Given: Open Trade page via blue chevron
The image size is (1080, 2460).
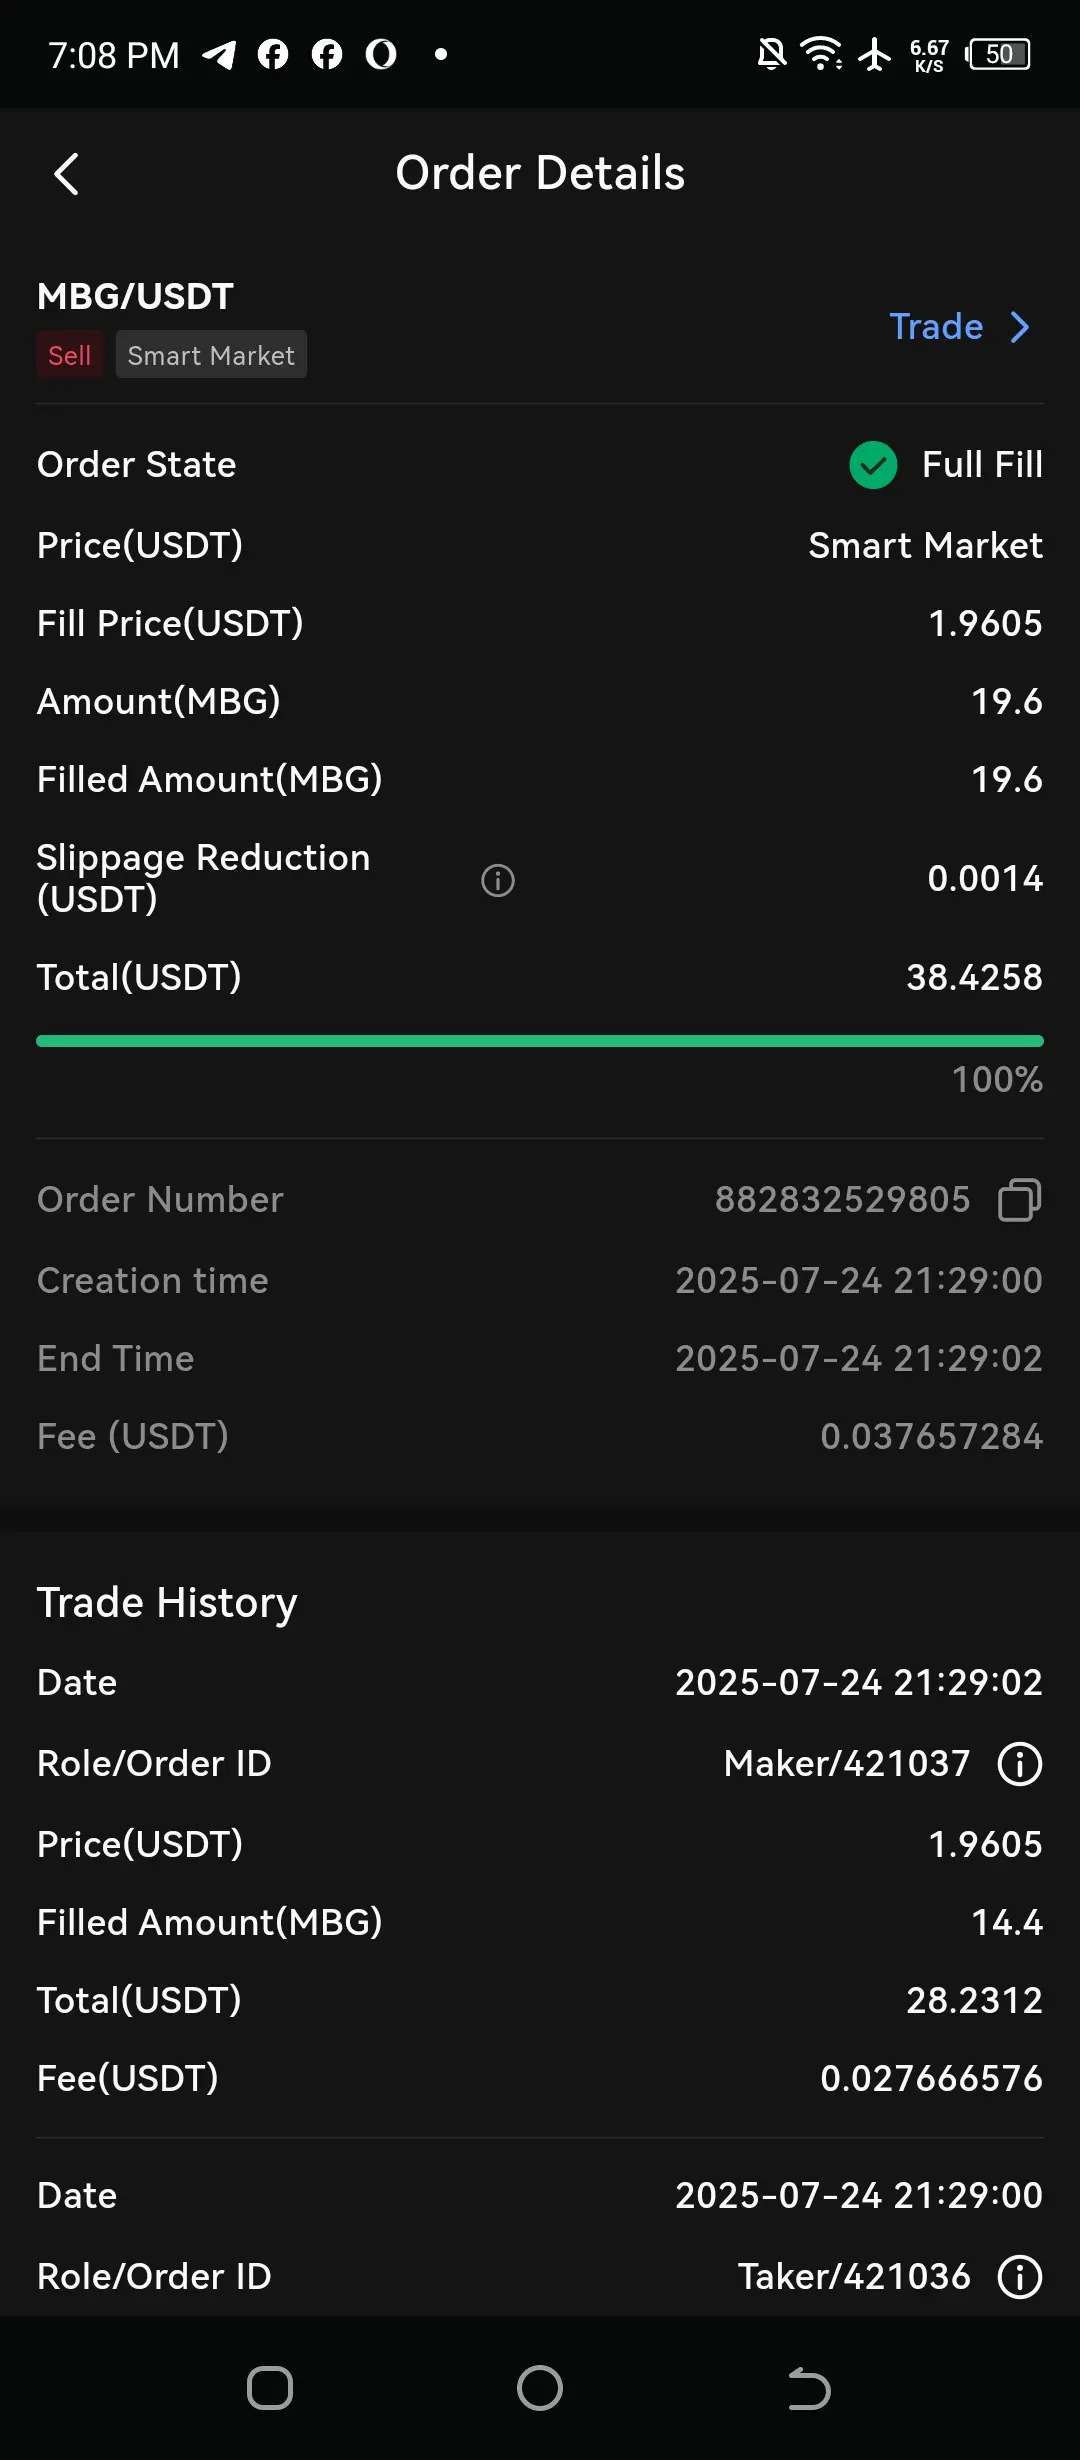Looking at the screenshot, I should (x=1019, y=327).
